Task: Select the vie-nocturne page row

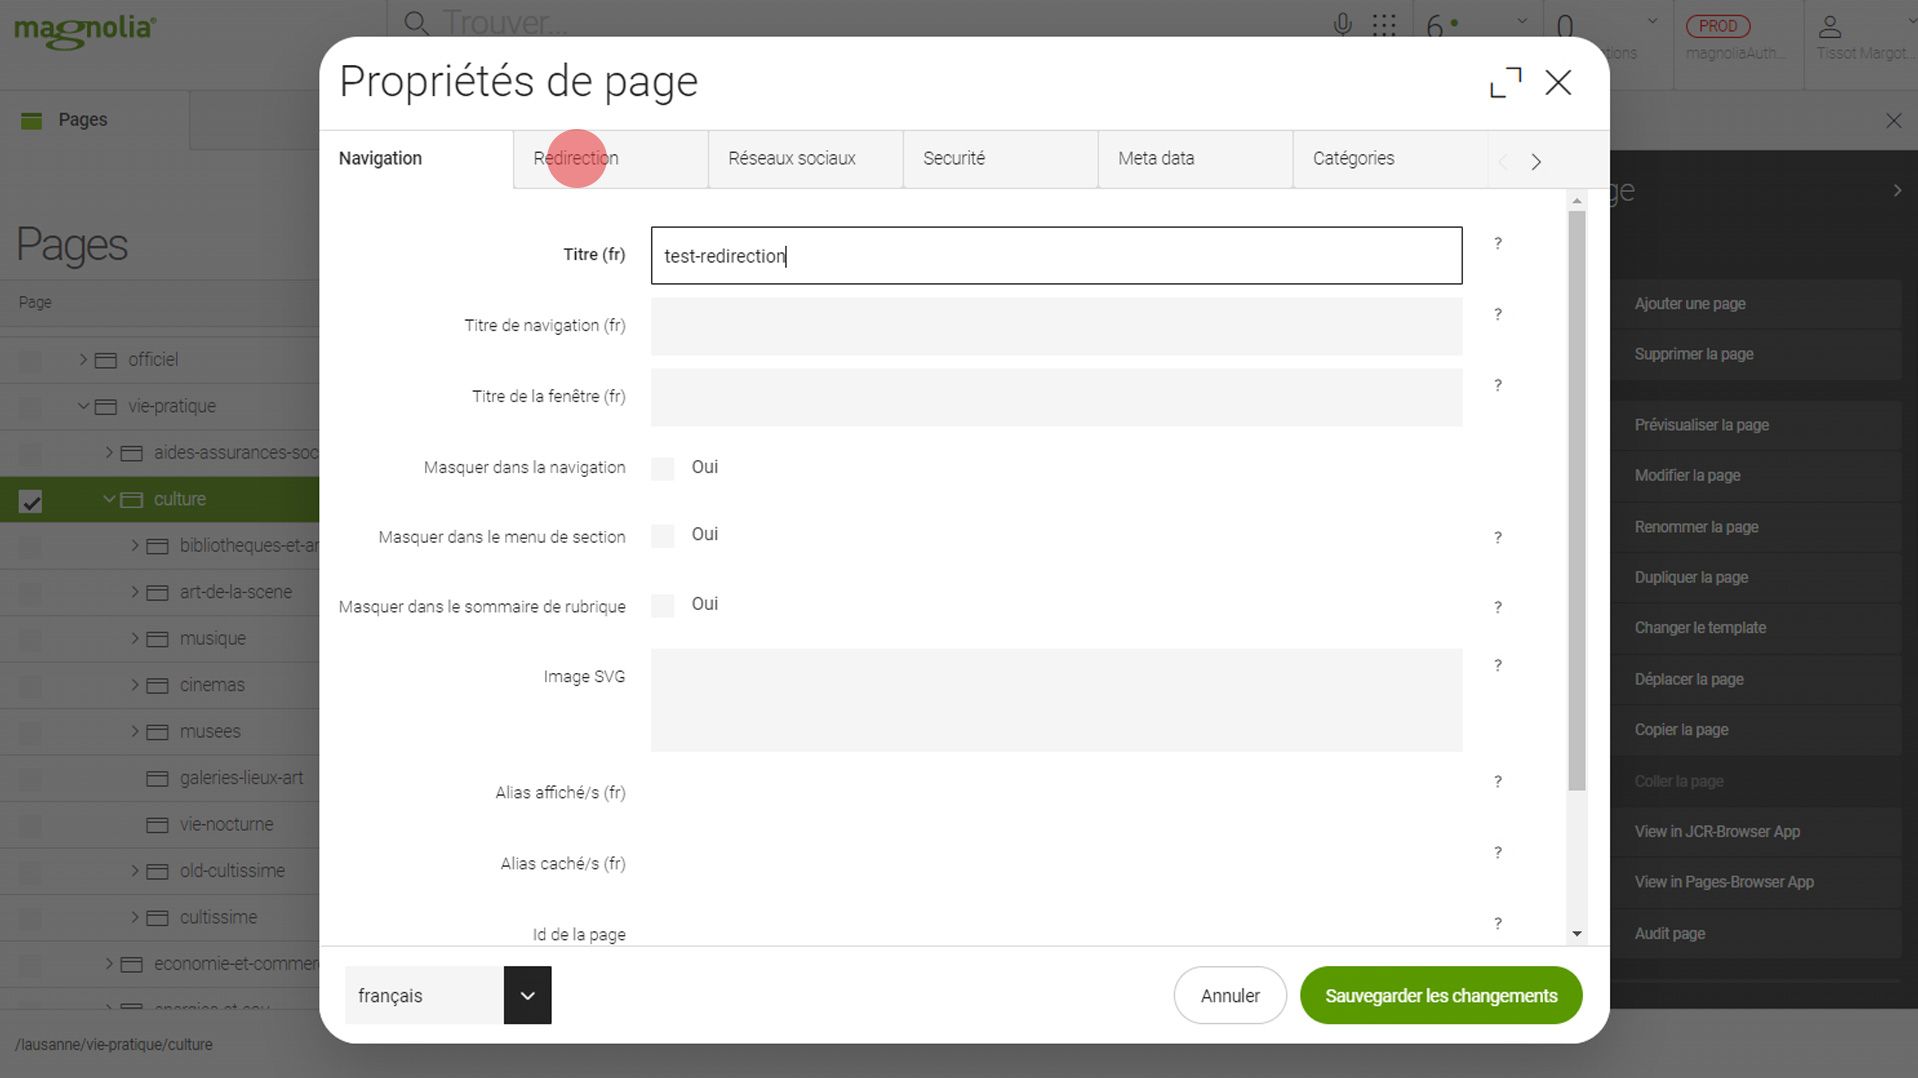Action: pos(160,825)
